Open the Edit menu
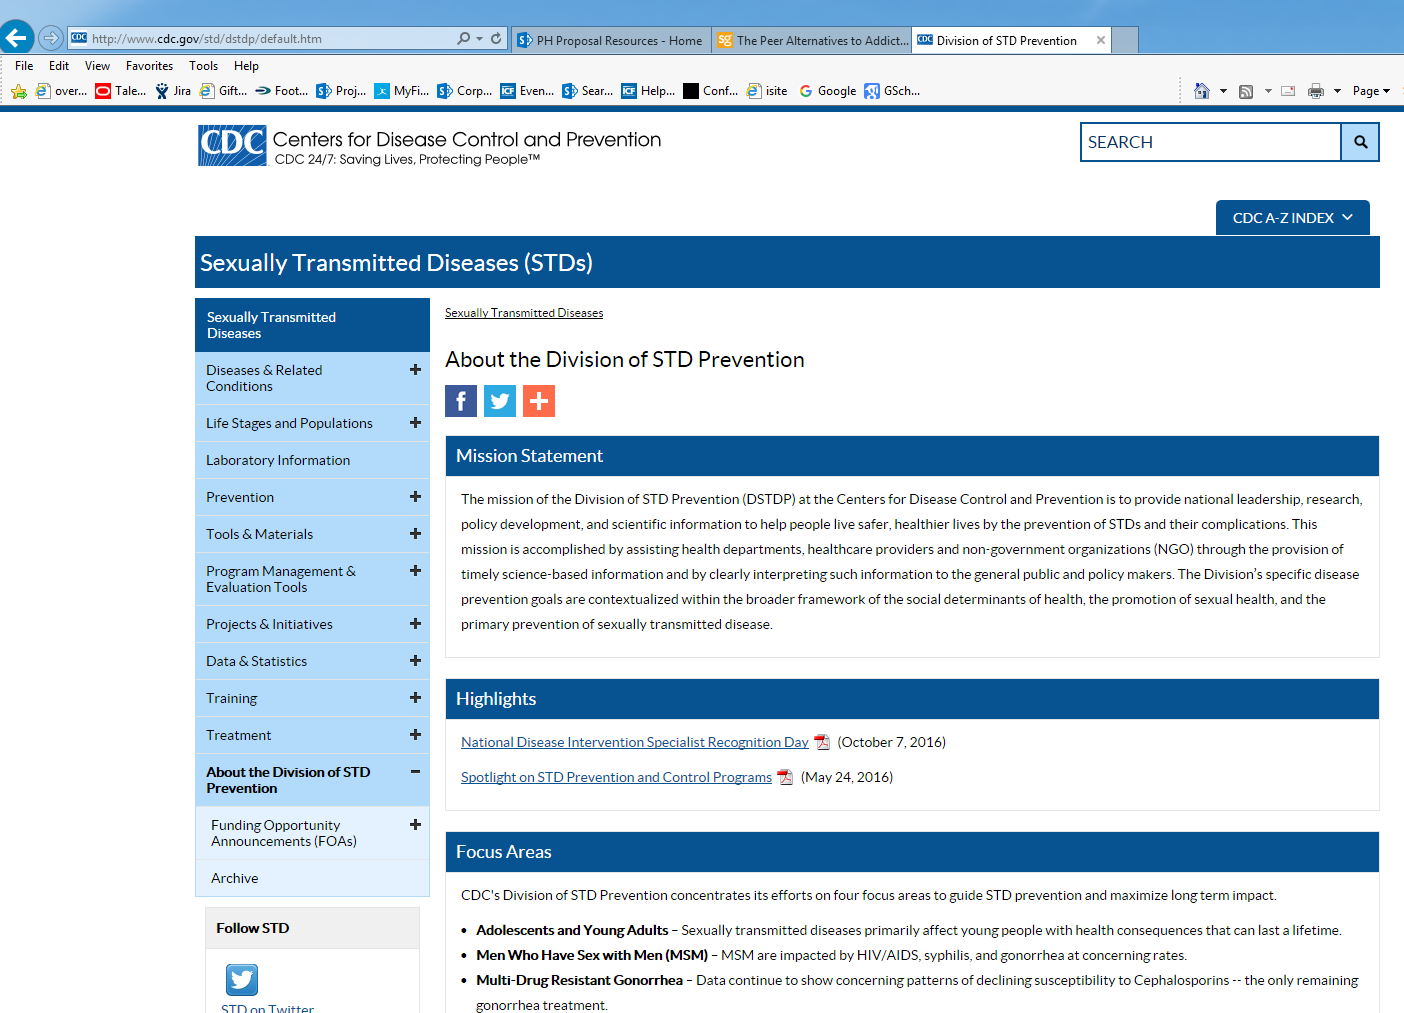The width and height of the screenshot is (1404, 1013). [x=59, y=66]
